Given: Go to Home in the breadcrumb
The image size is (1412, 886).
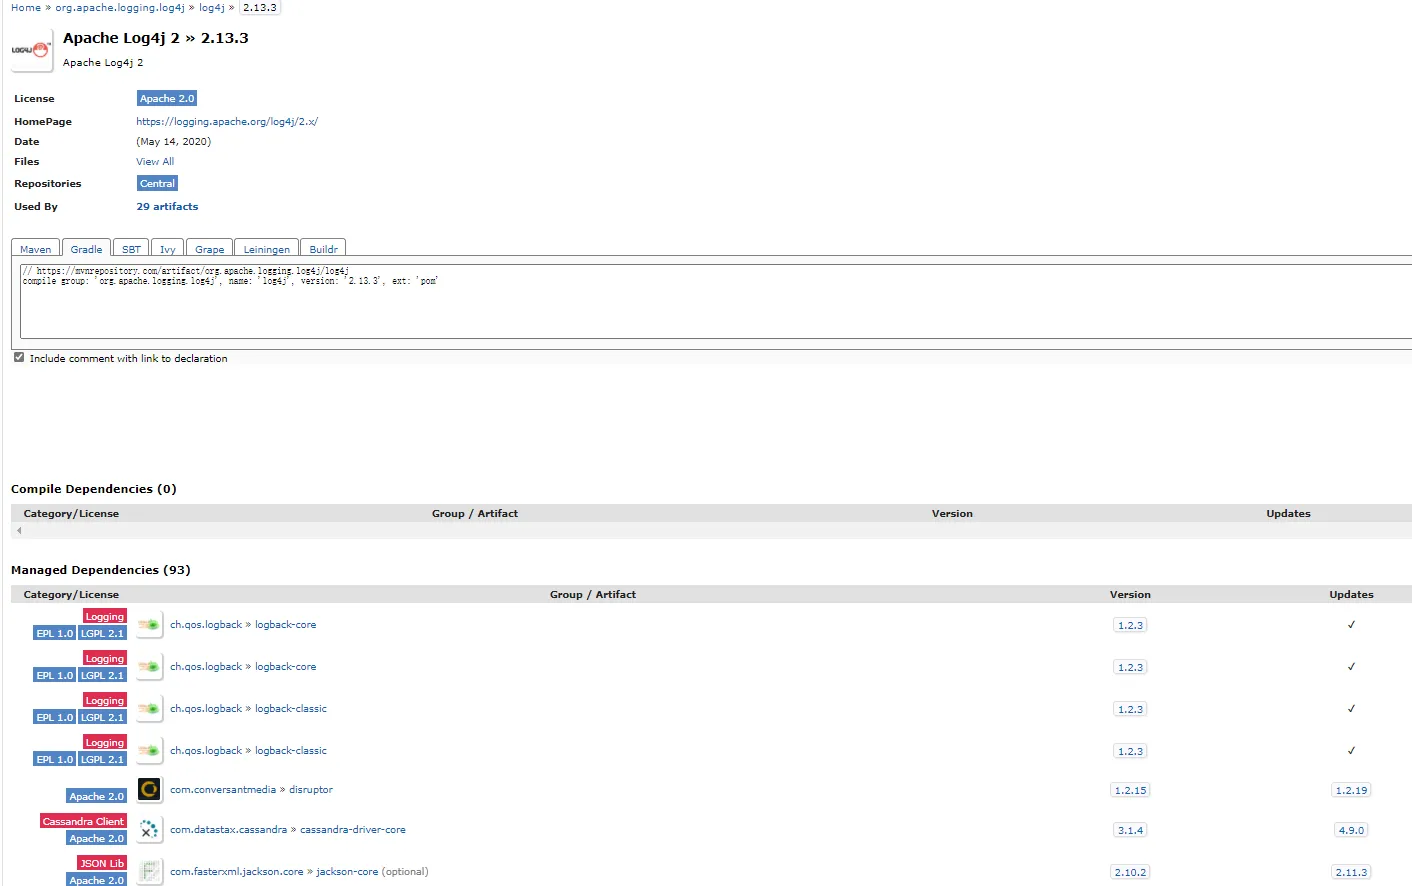Looking at the screenshot, I should pos(26,8).
